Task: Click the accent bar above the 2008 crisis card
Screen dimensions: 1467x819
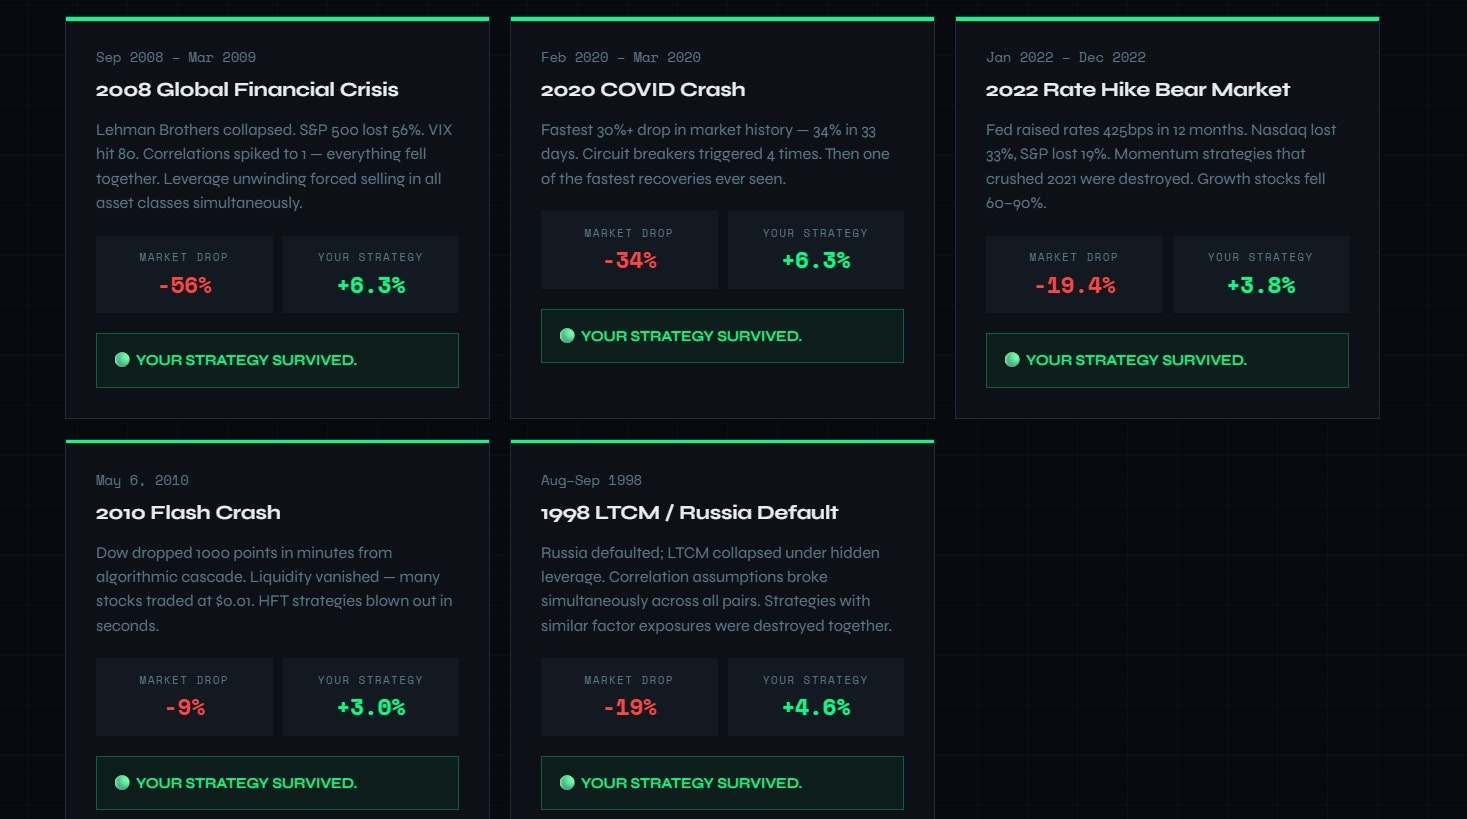Action: 277,17
